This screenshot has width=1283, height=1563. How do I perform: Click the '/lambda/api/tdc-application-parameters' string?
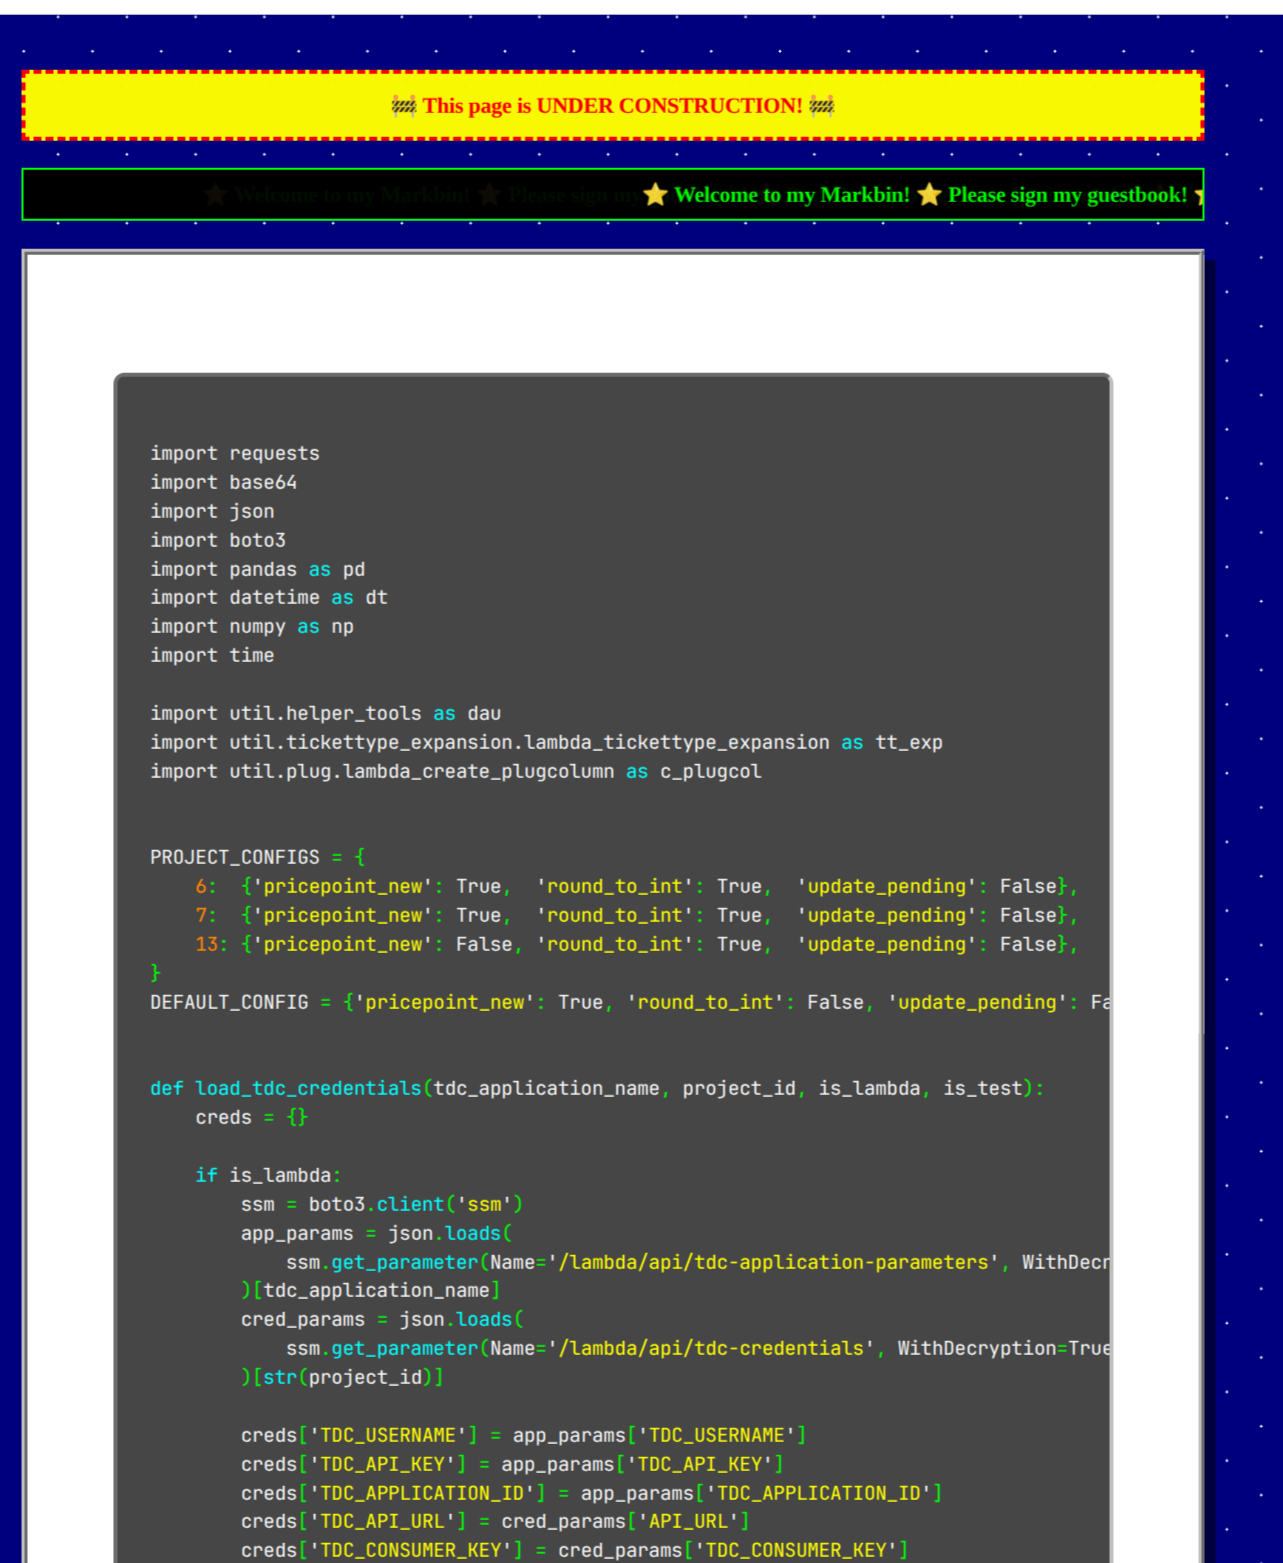(773, 1262)
